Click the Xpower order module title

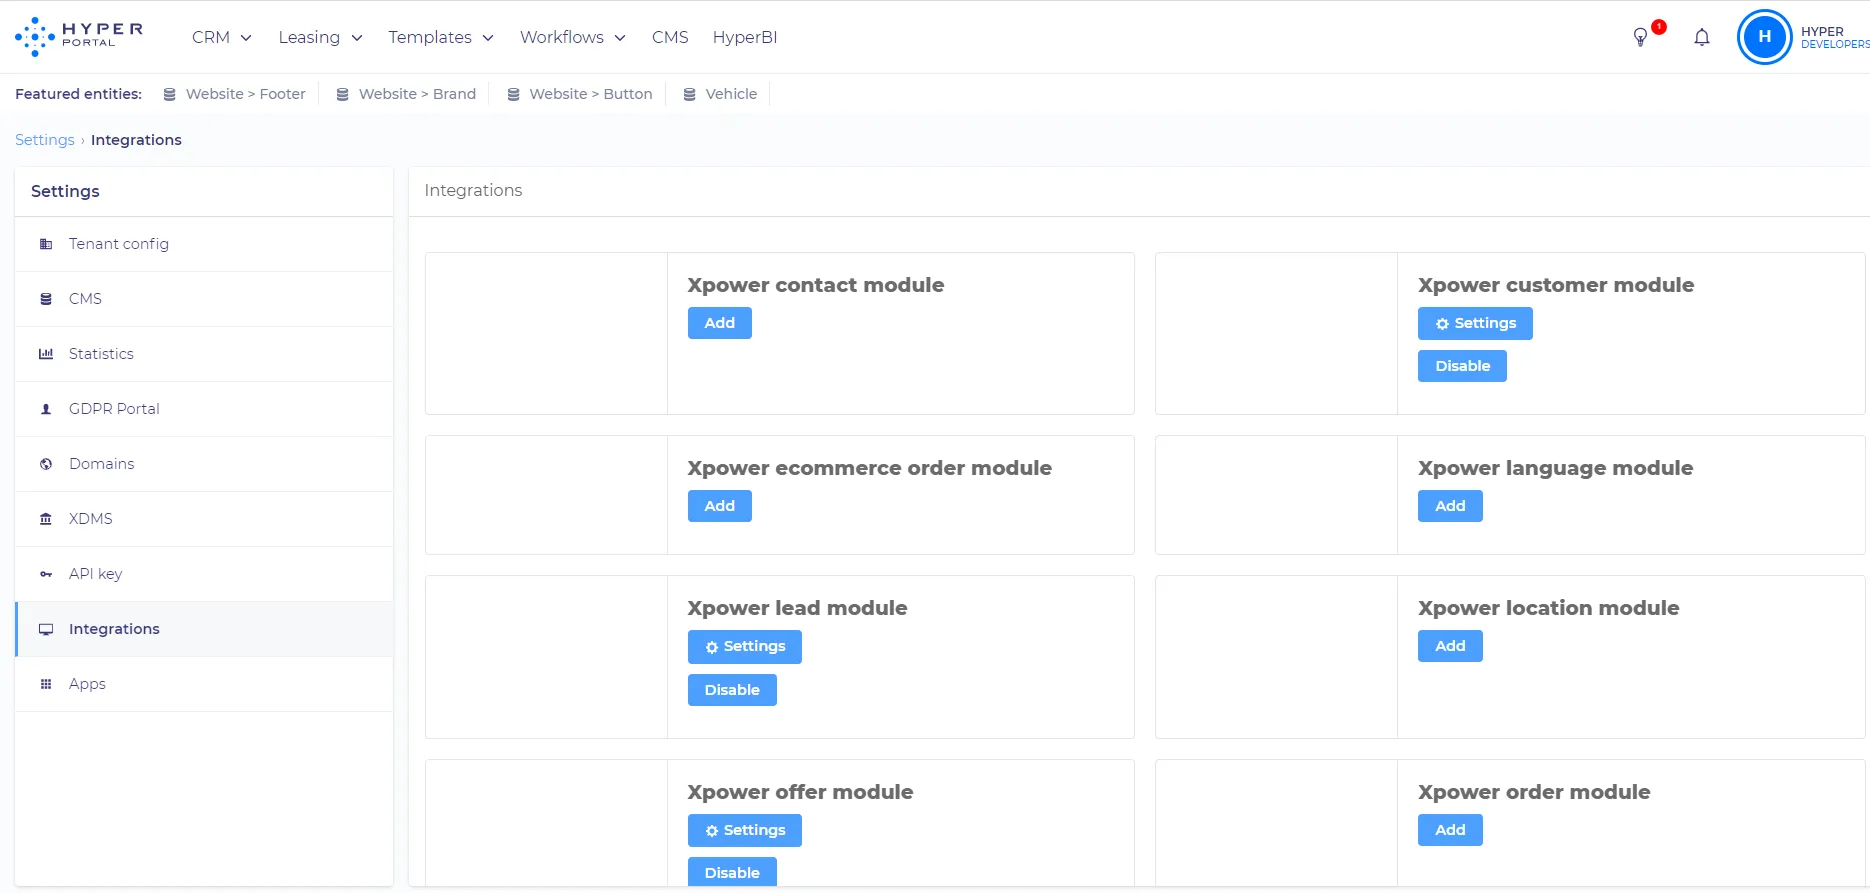(1534, 792)
